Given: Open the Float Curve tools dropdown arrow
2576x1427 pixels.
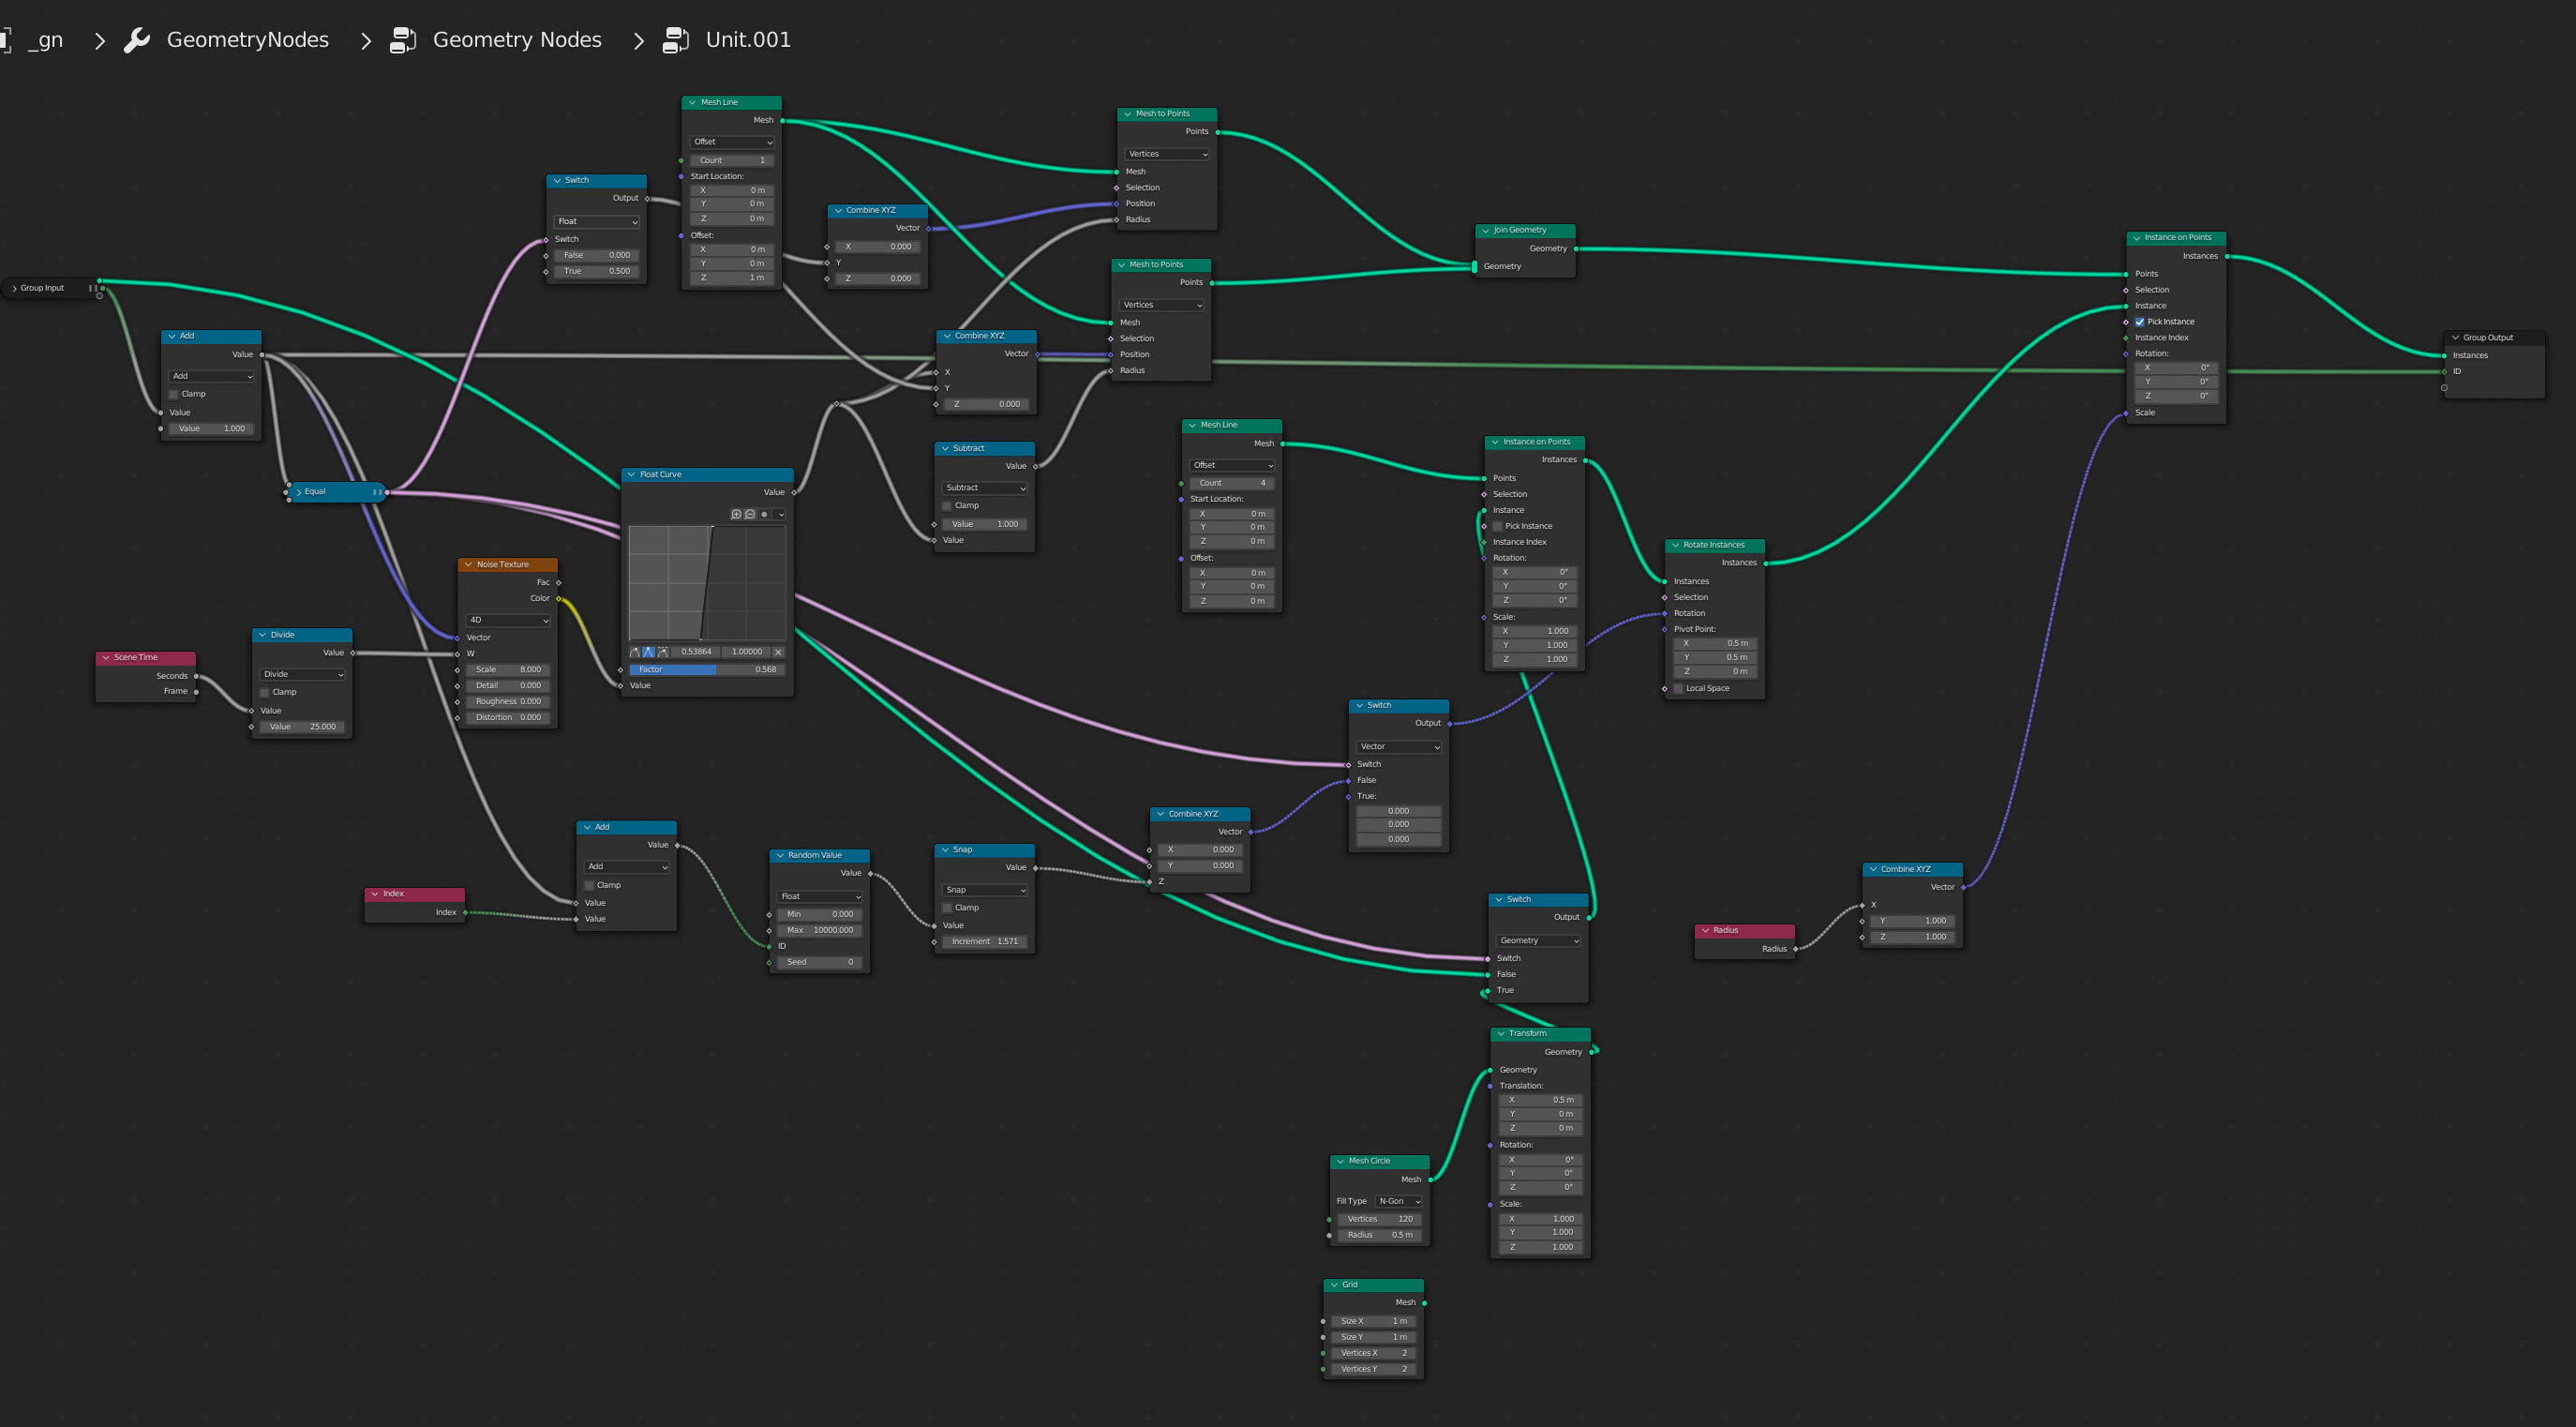Looking at the screenshot, I should point(781,514).
